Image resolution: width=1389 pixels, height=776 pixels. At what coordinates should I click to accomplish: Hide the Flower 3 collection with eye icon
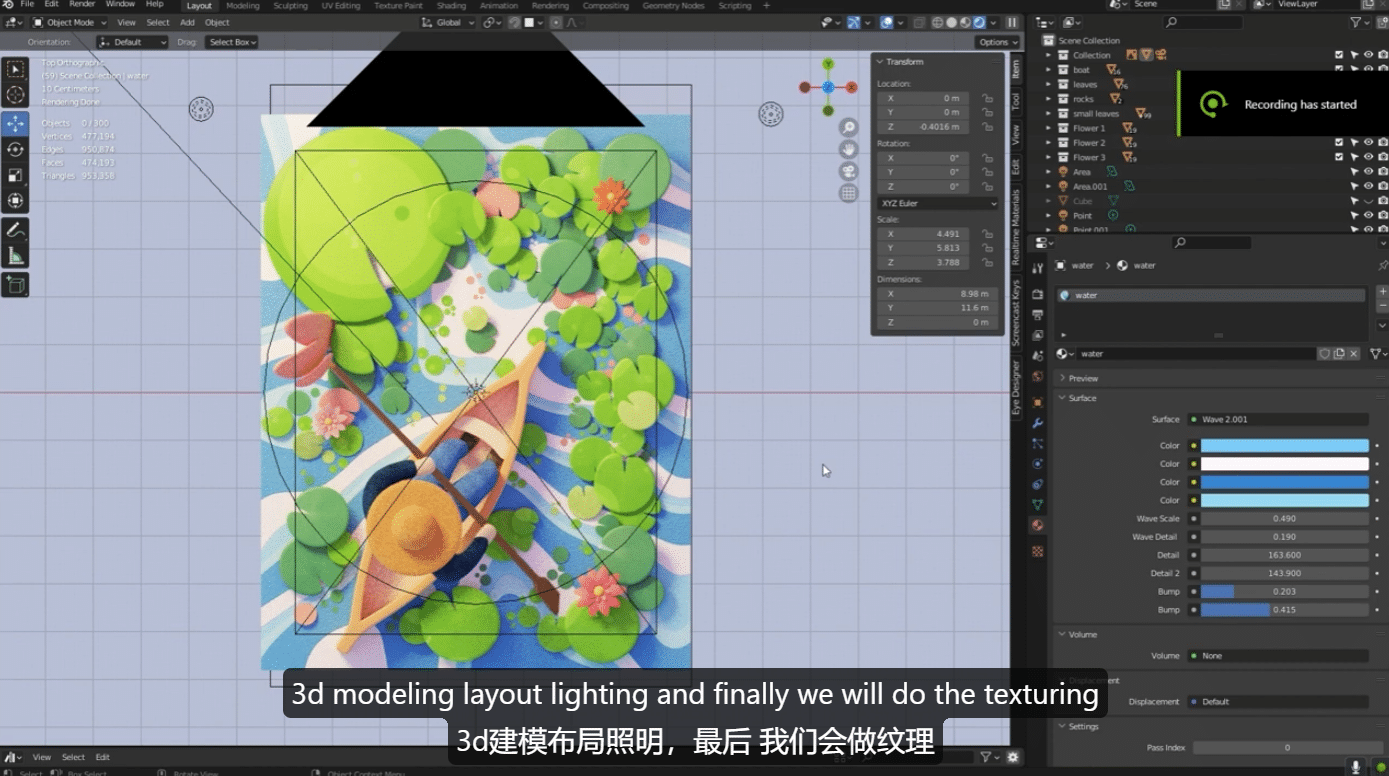point(1368,157)
